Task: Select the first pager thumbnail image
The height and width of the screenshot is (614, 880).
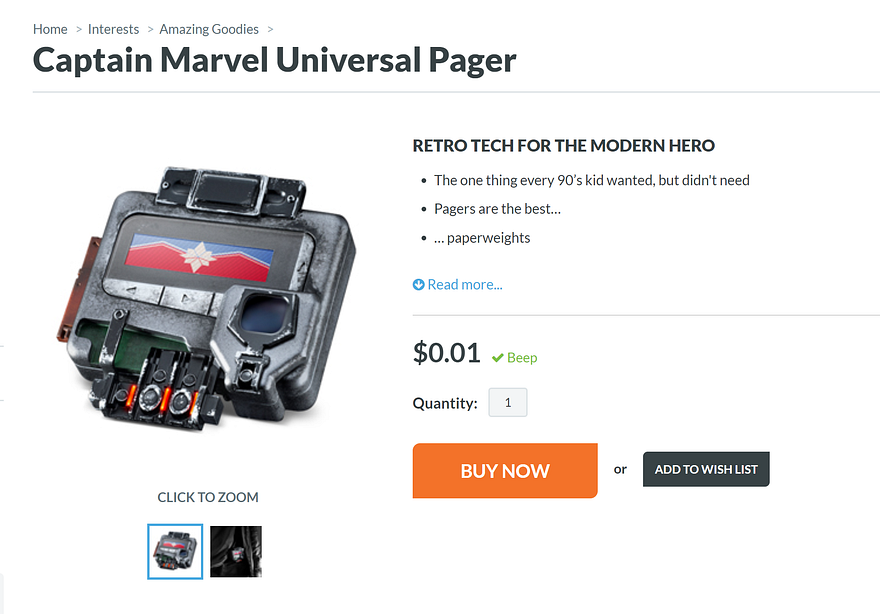Action: pyautogui.click(x=175, y=551)
